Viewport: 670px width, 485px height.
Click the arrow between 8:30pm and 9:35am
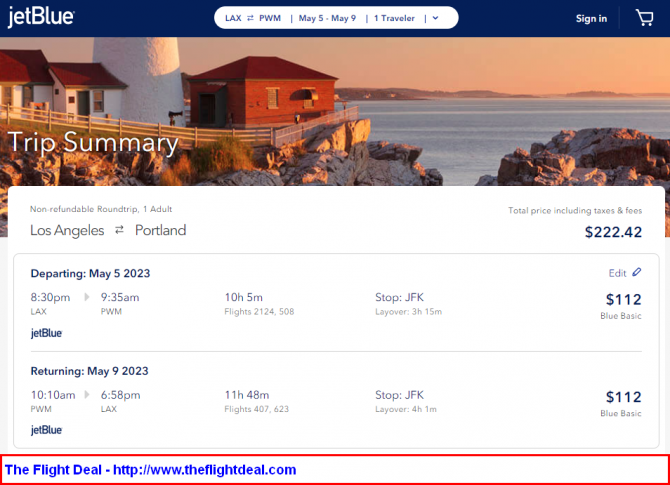tap(86, 297)
